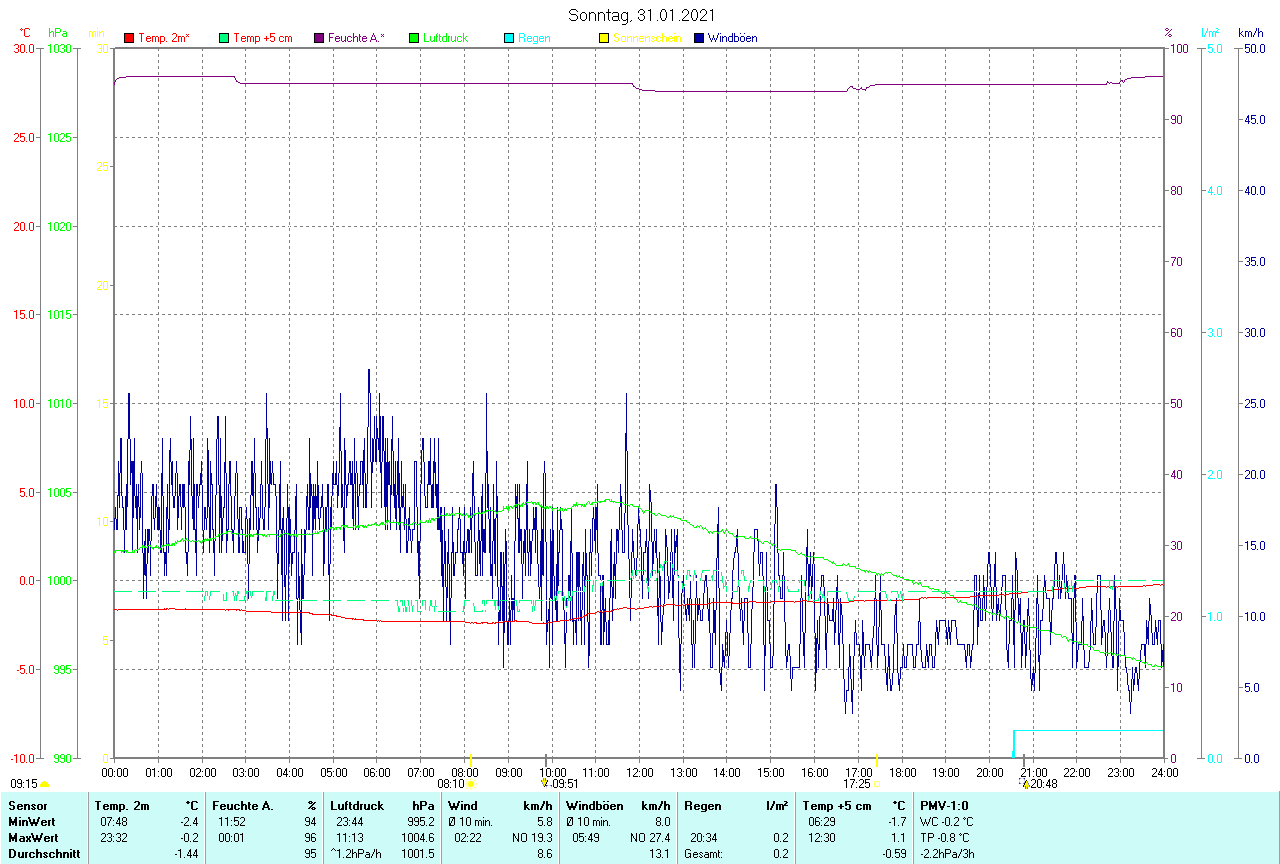
Task: Click the -1.44 average temperature value
Action: point(186,854)
